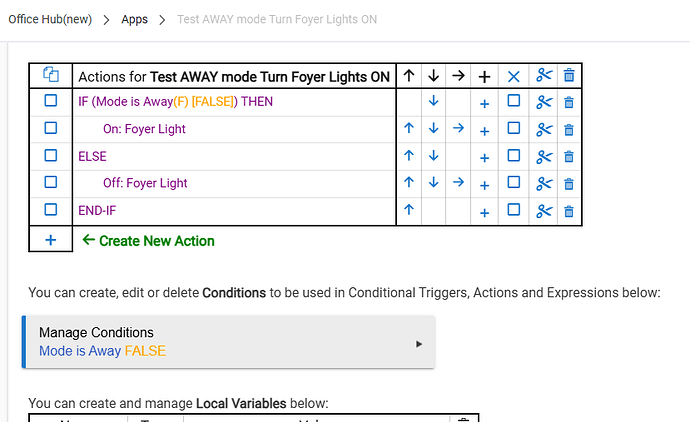Check the left checkbox for IF row

(x=50, y=102)
